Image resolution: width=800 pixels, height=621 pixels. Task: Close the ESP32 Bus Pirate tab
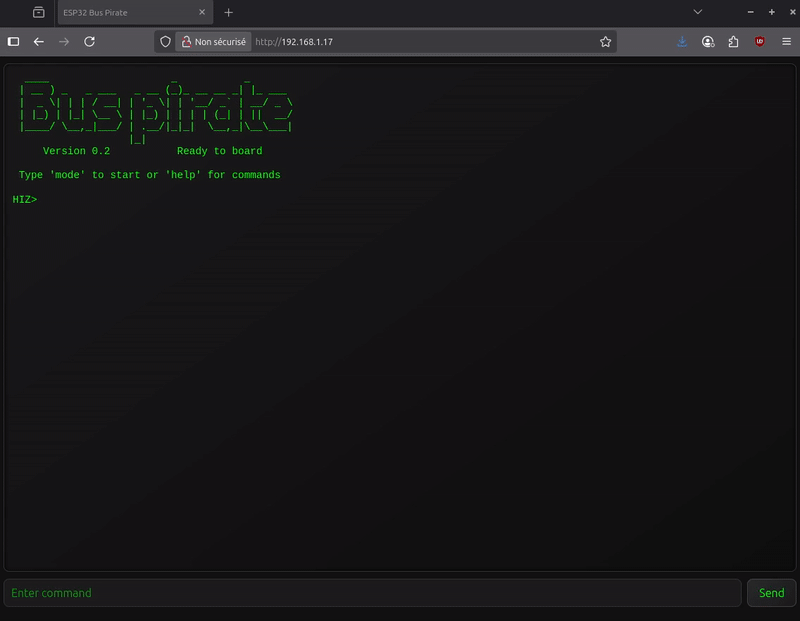pos(202,12)
